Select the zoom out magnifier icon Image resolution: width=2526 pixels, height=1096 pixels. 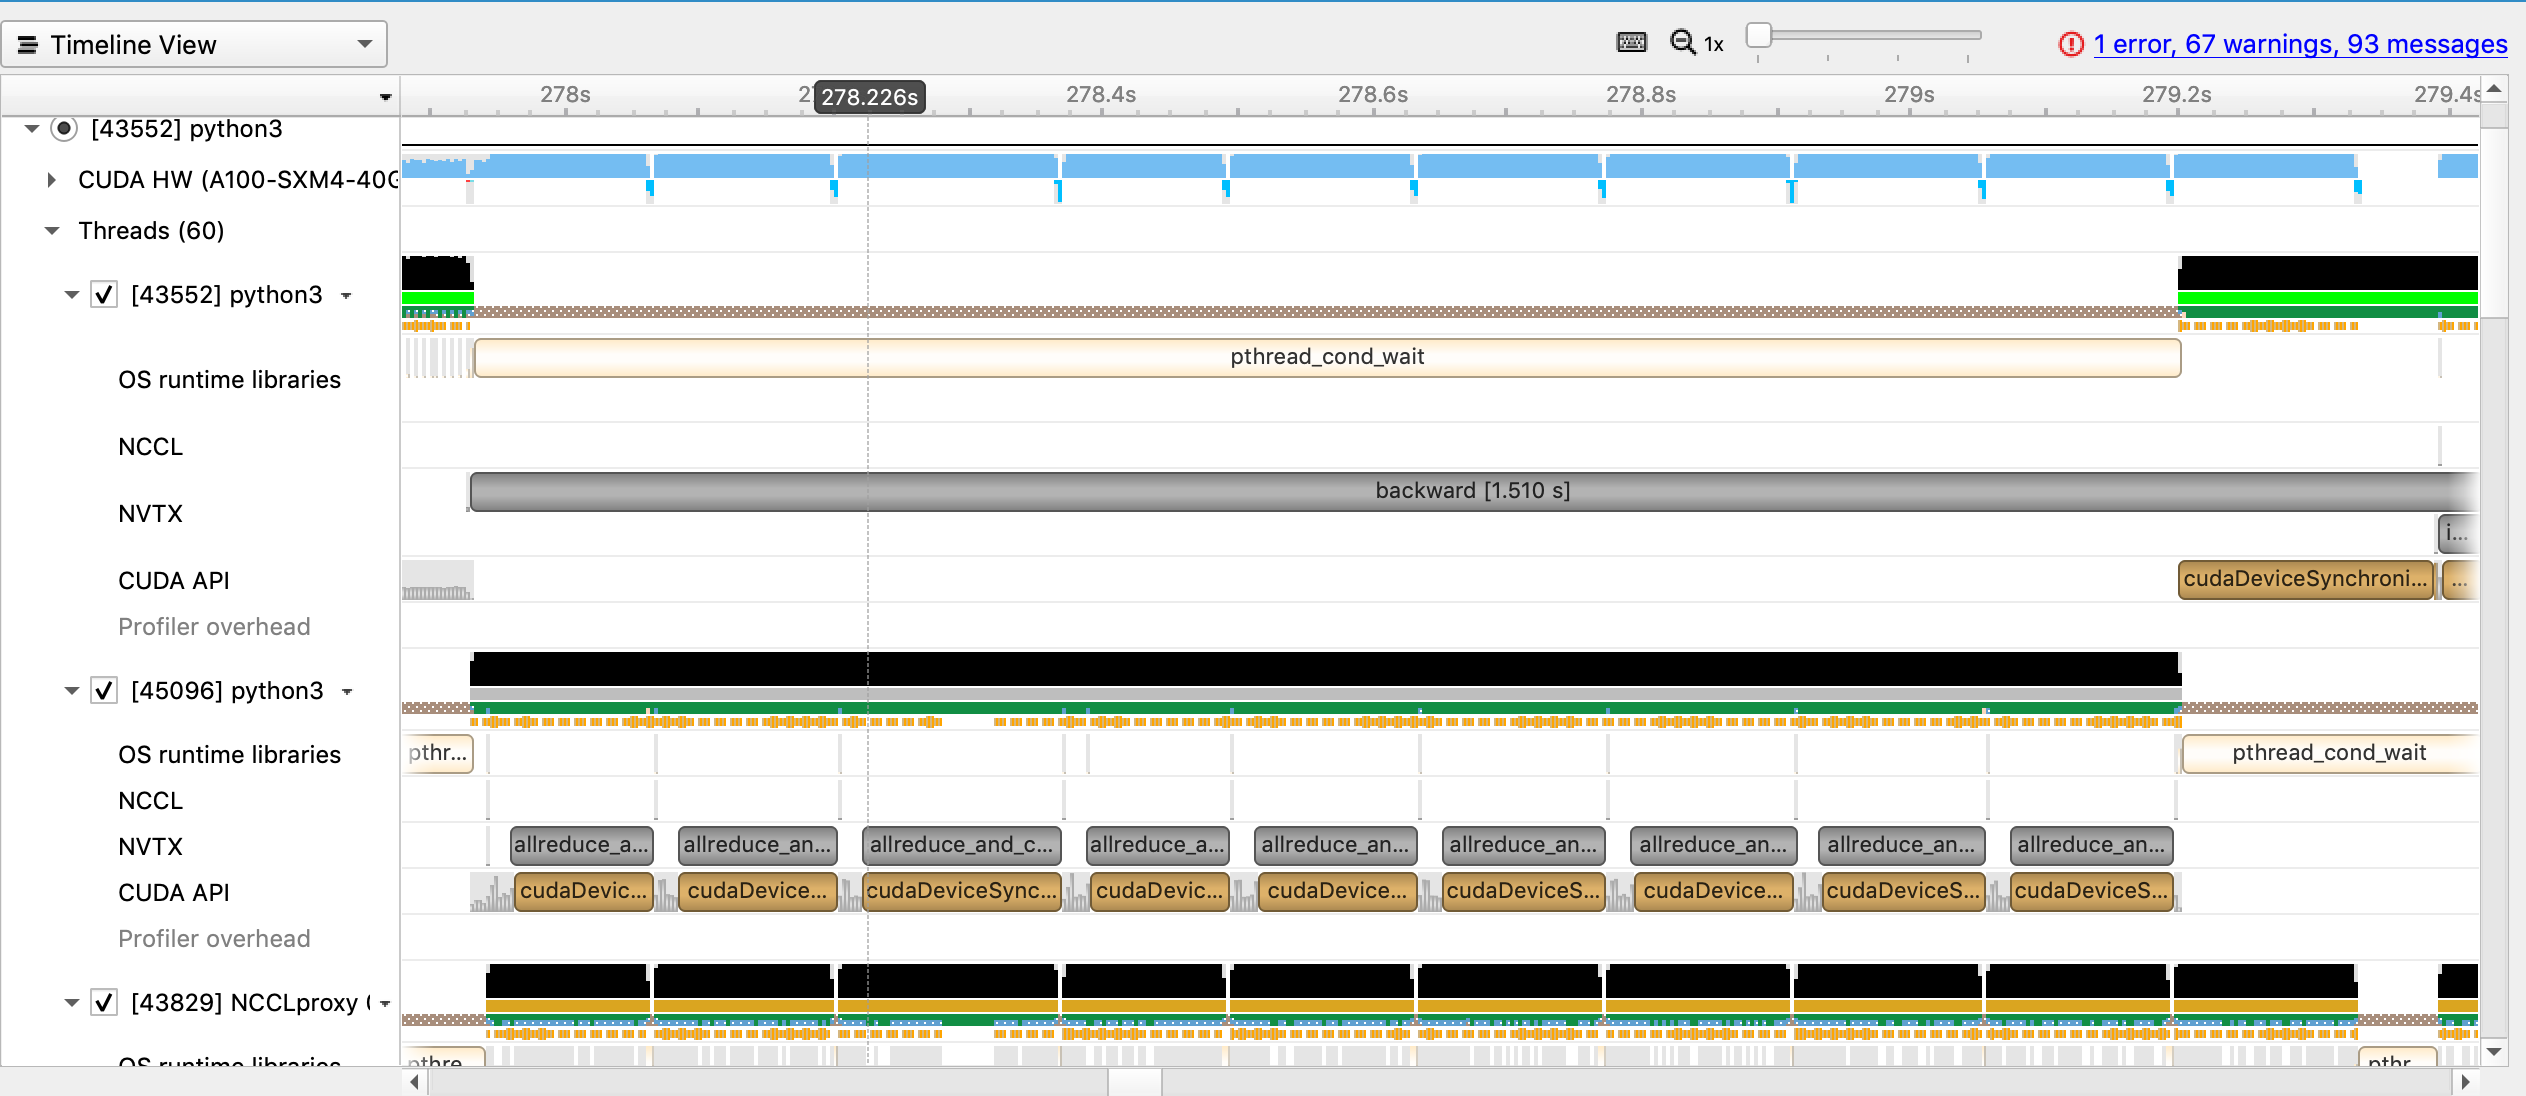click(1683, 43)
